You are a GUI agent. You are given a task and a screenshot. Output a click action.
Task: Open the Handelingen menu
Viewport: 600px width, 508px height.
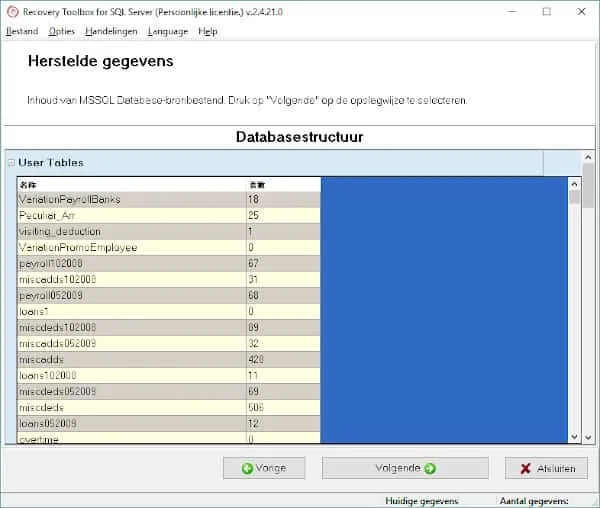click(x=111, y=31)
